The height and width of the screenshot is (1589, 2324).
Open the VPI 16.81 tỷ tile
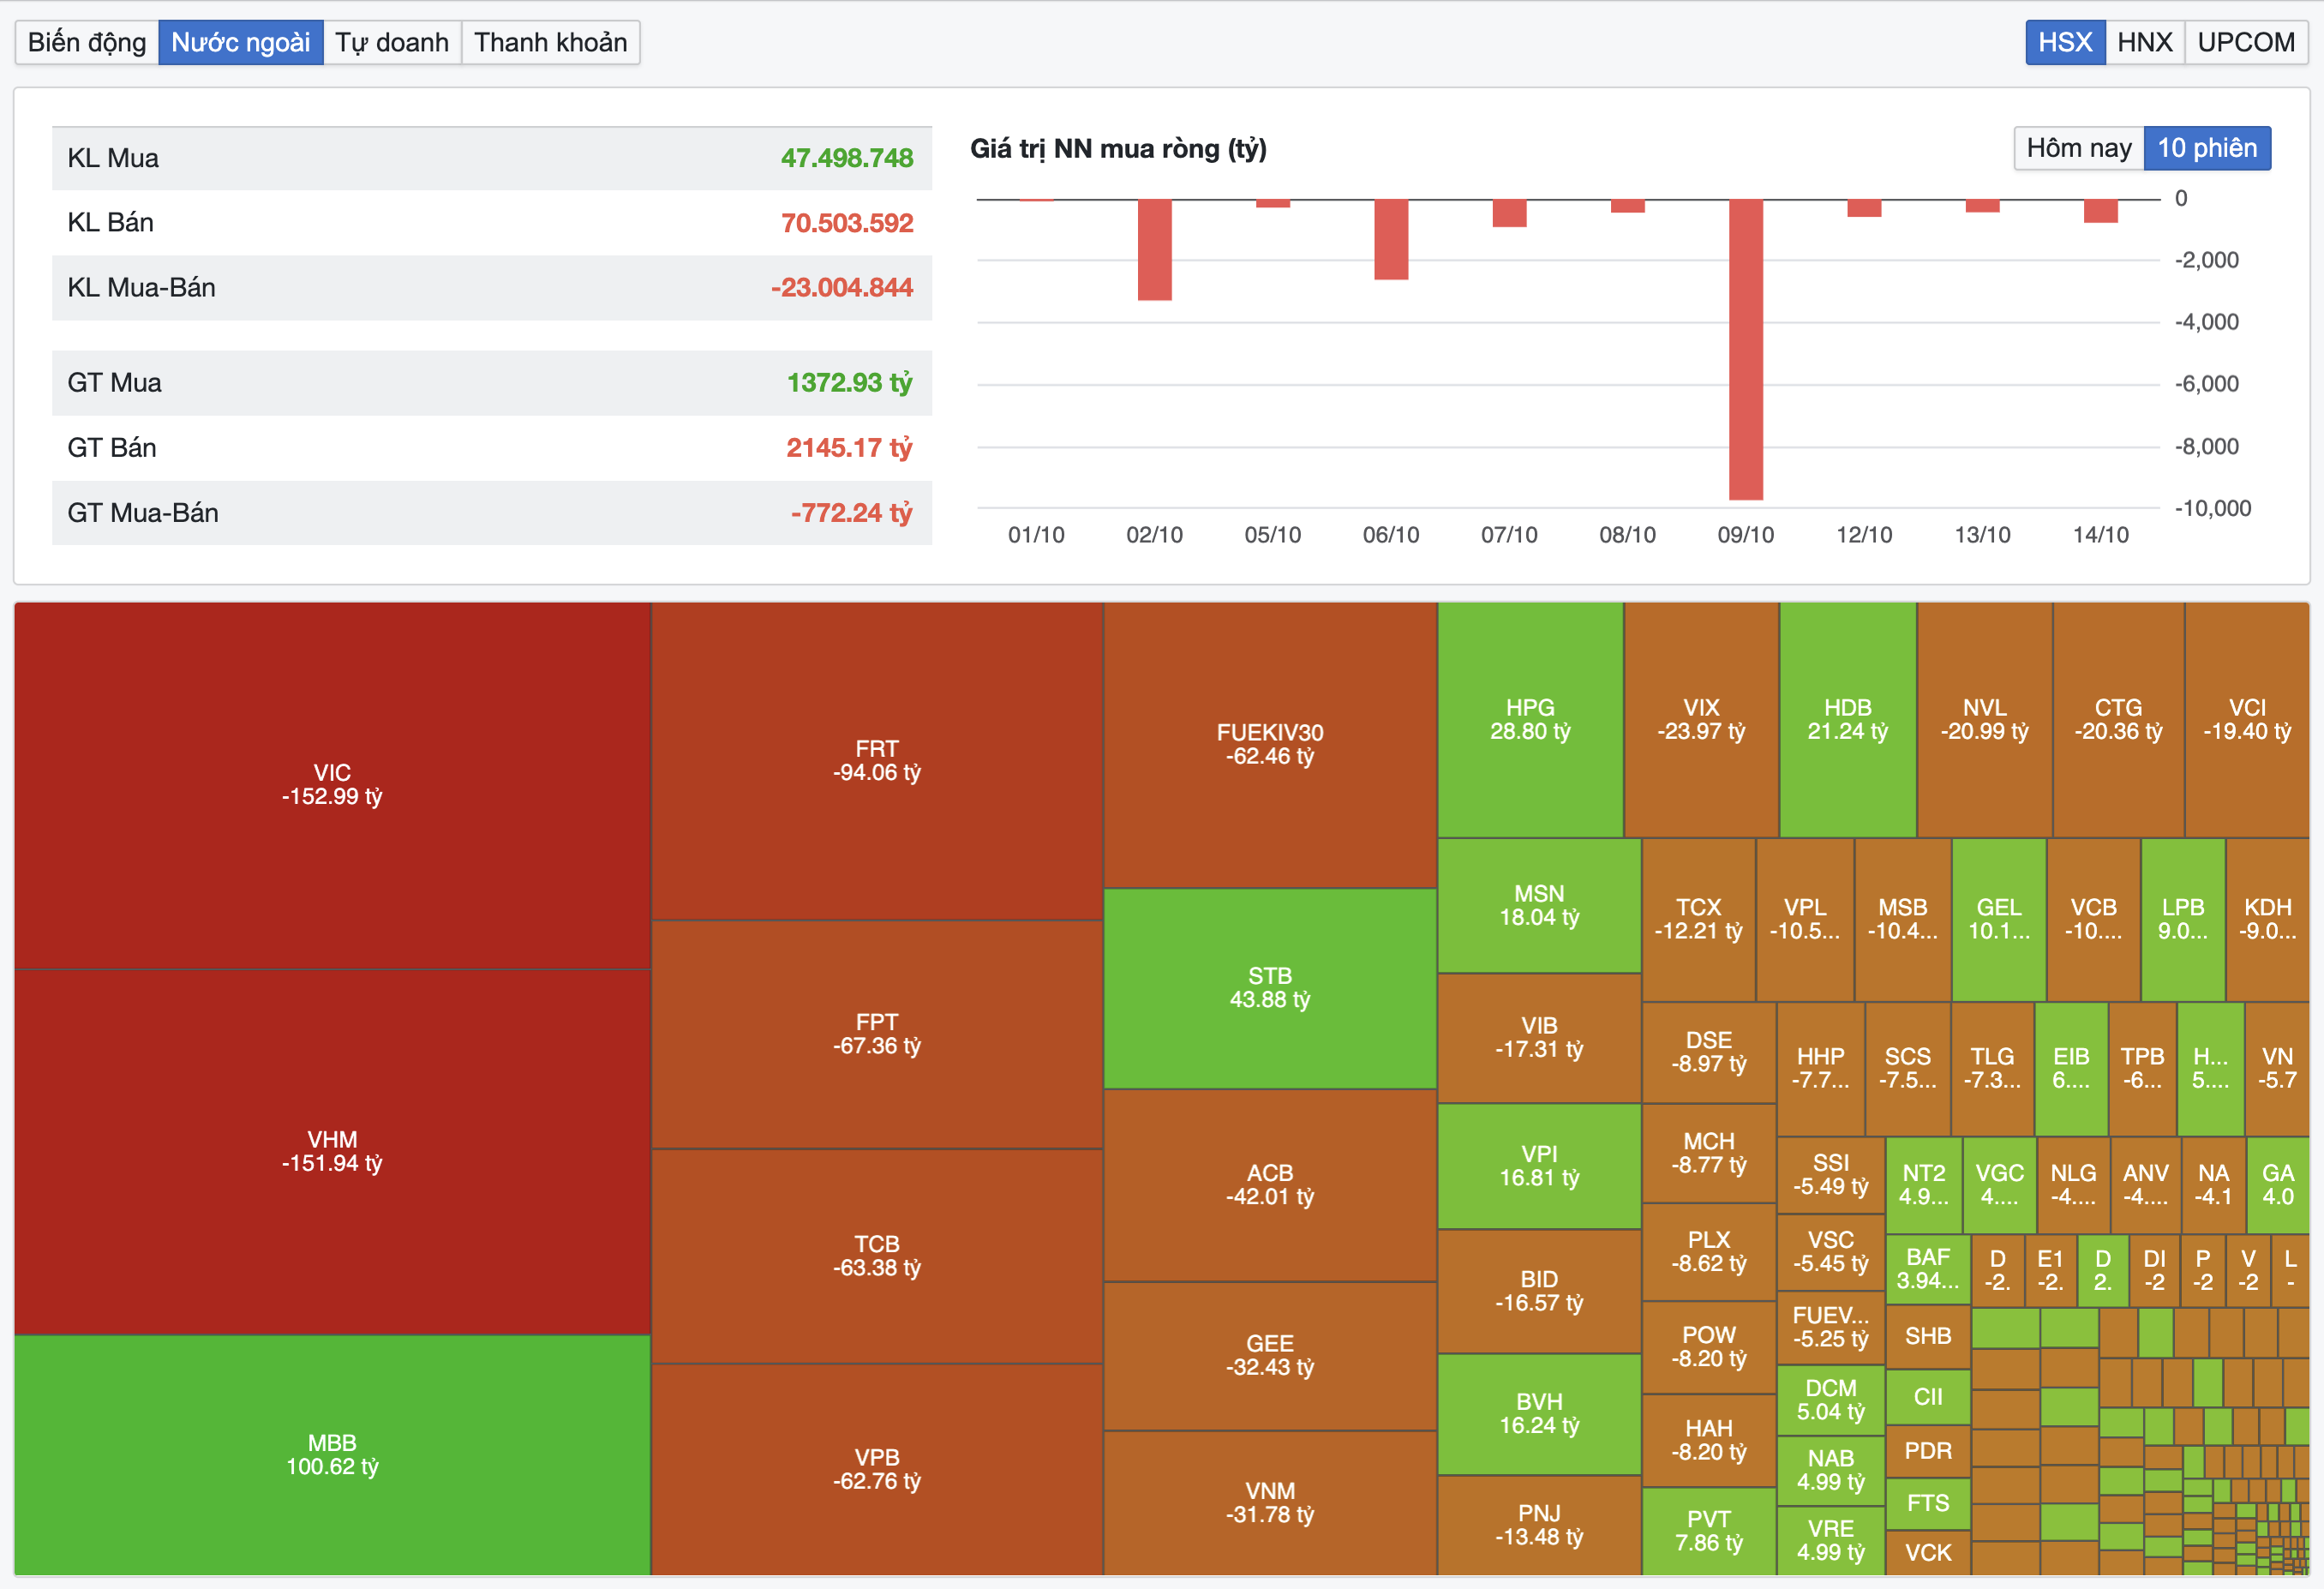coord(1539,1166)
